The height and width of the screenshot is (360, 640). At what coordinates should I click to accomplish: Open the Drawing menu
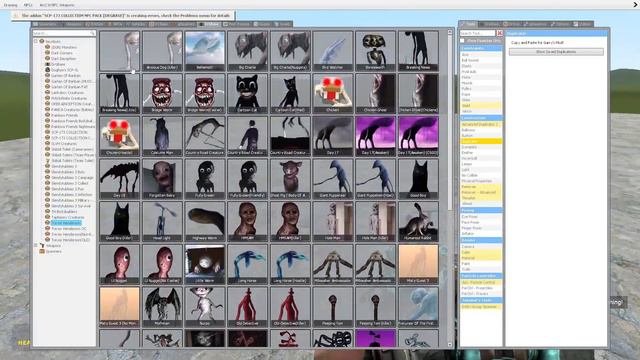click(x=10, y=5)
